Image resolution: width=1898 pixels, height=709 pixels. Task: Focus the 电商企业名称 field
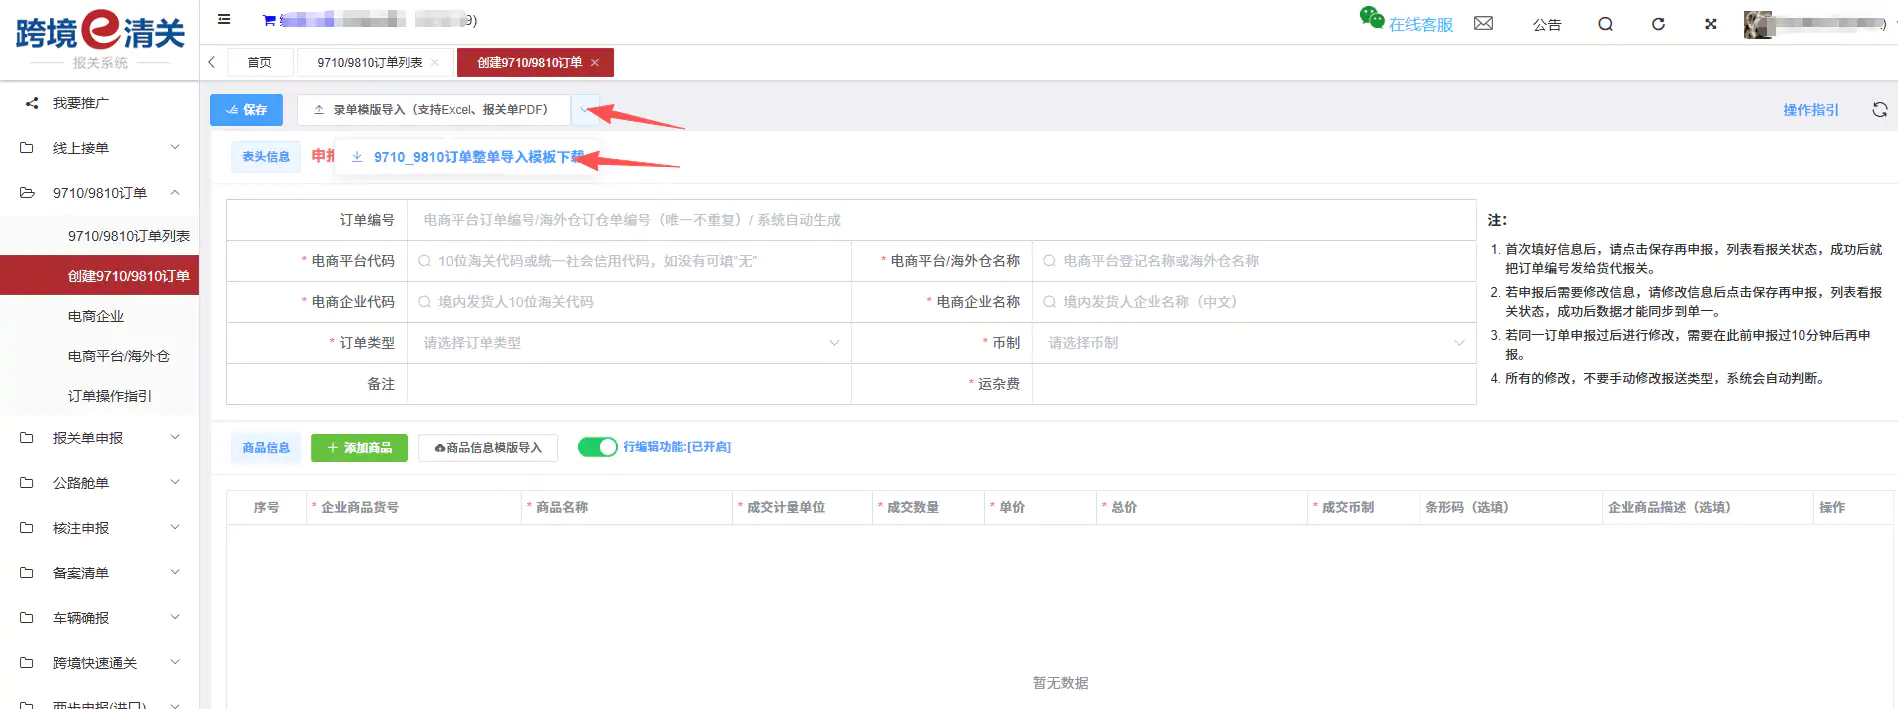tap(1254, 302)
